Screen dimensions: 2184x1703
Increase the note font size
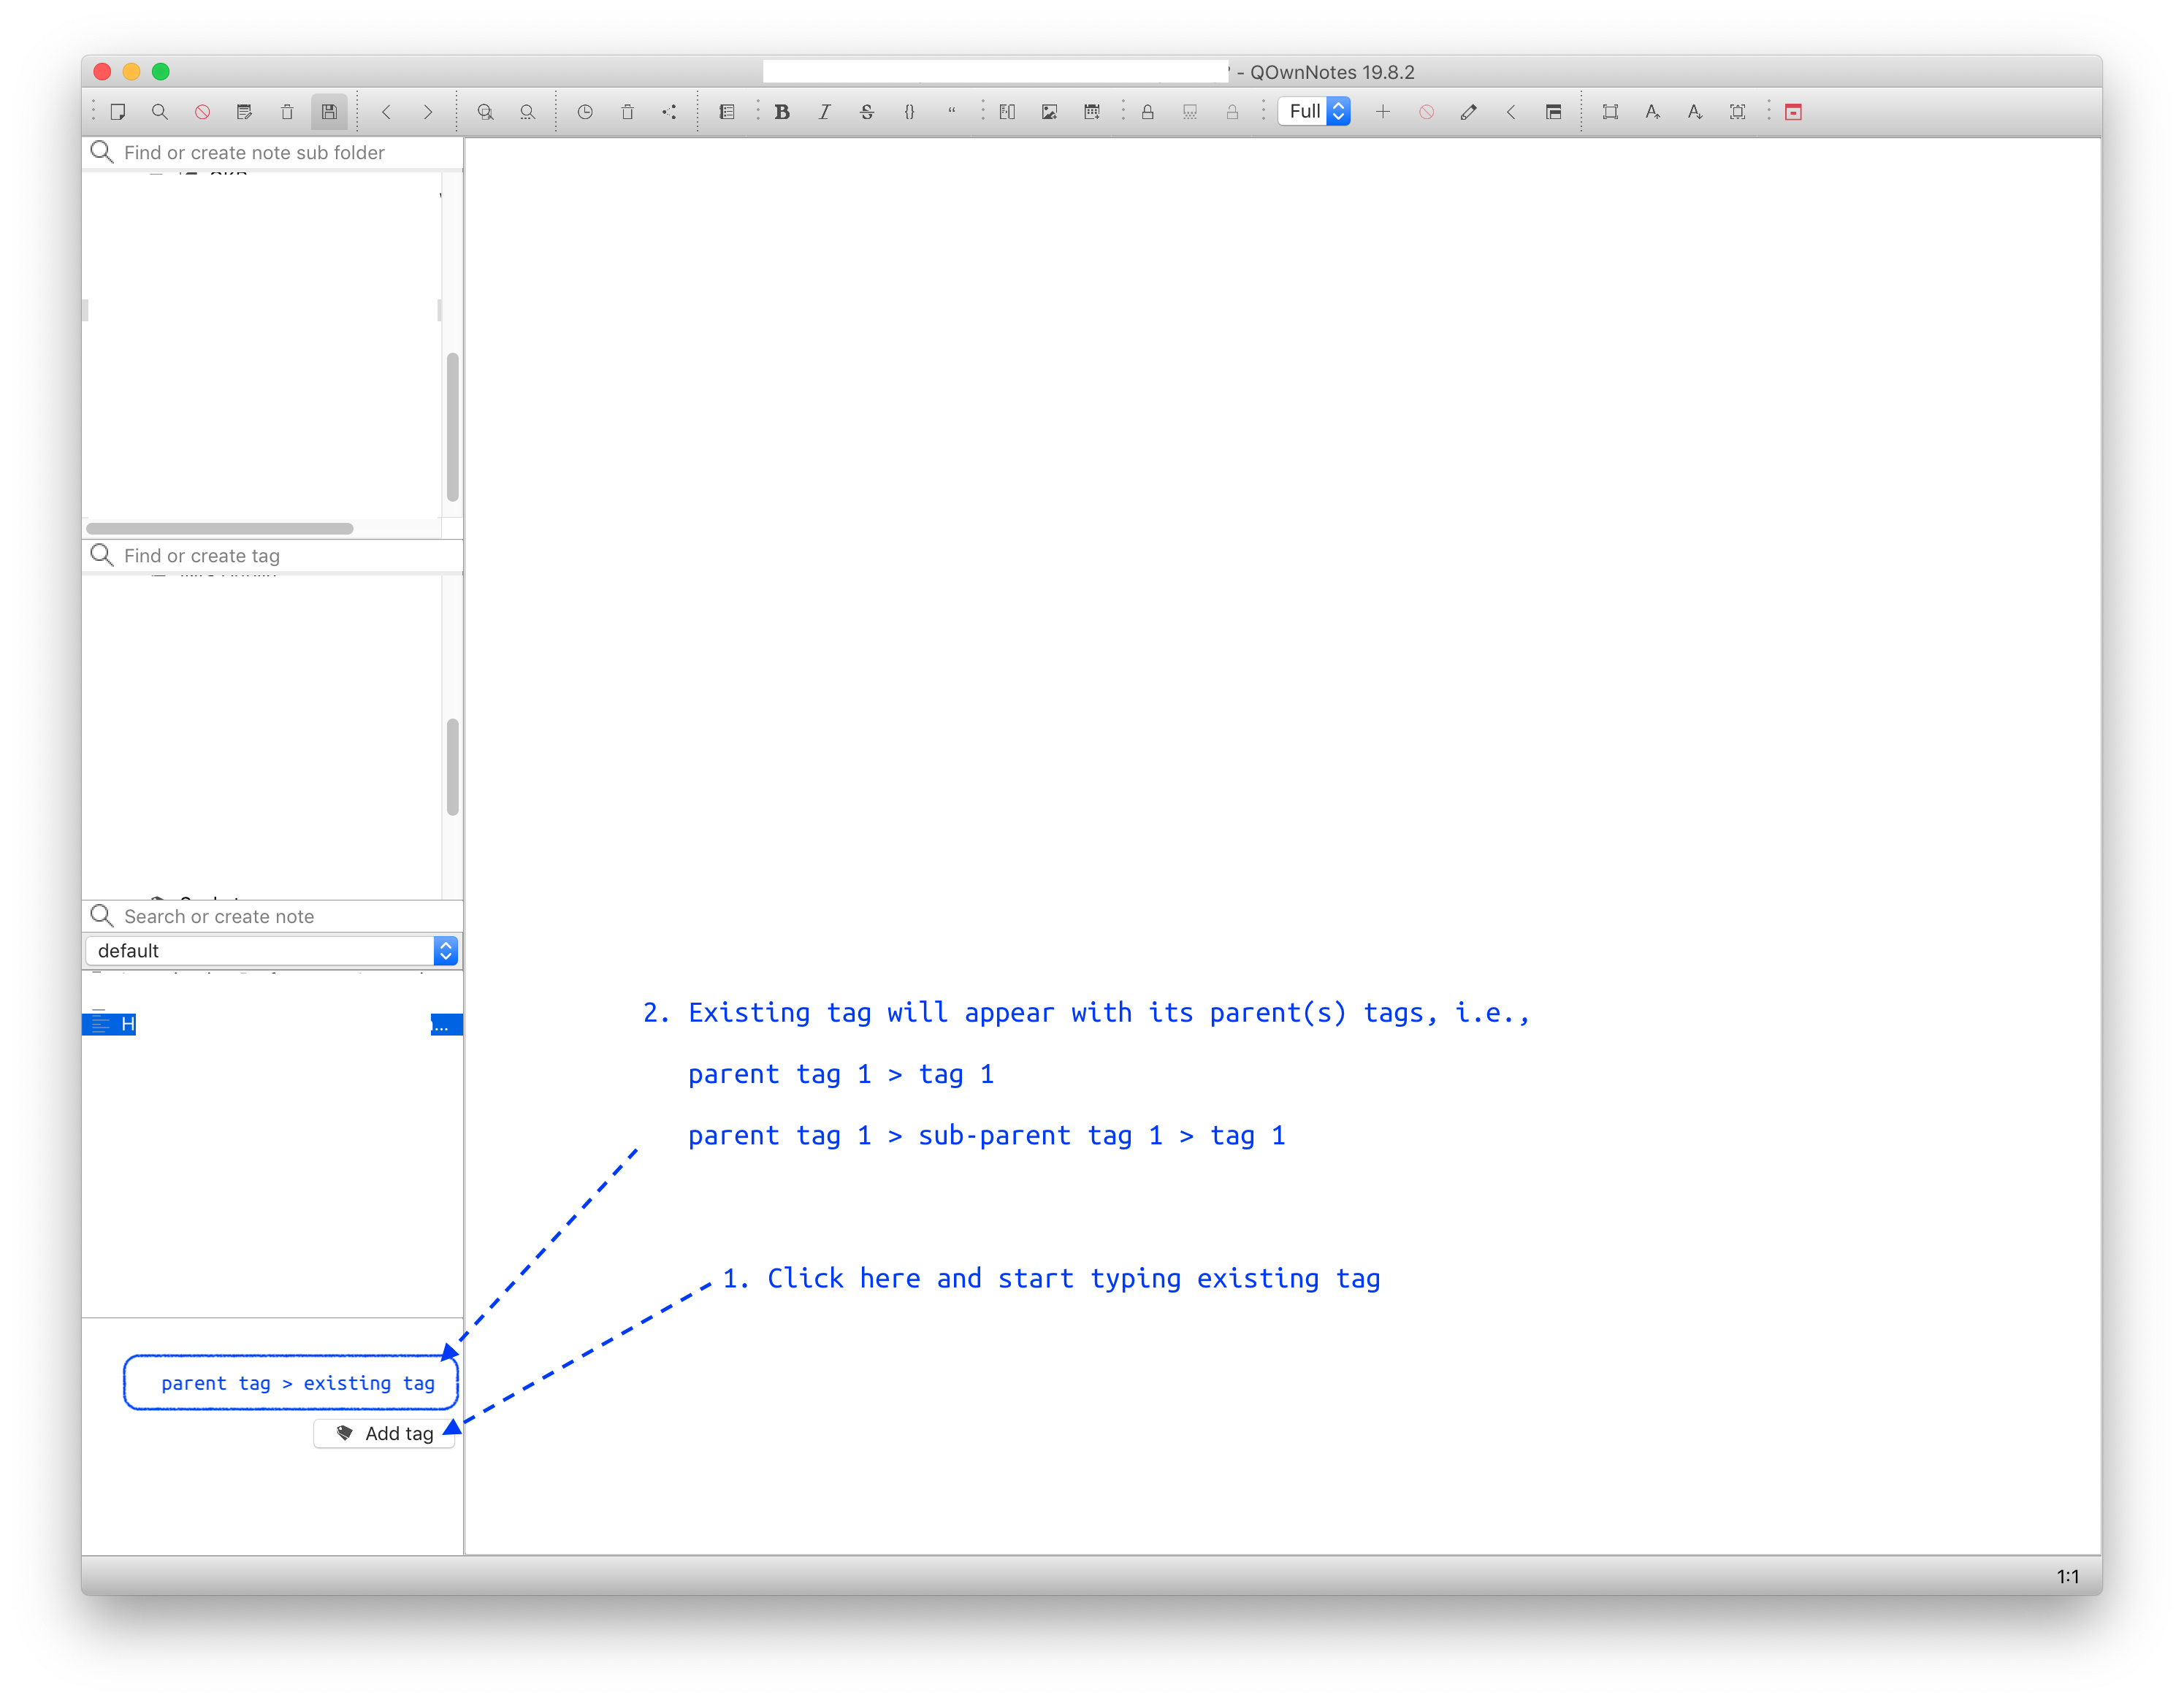point(1652,111)
